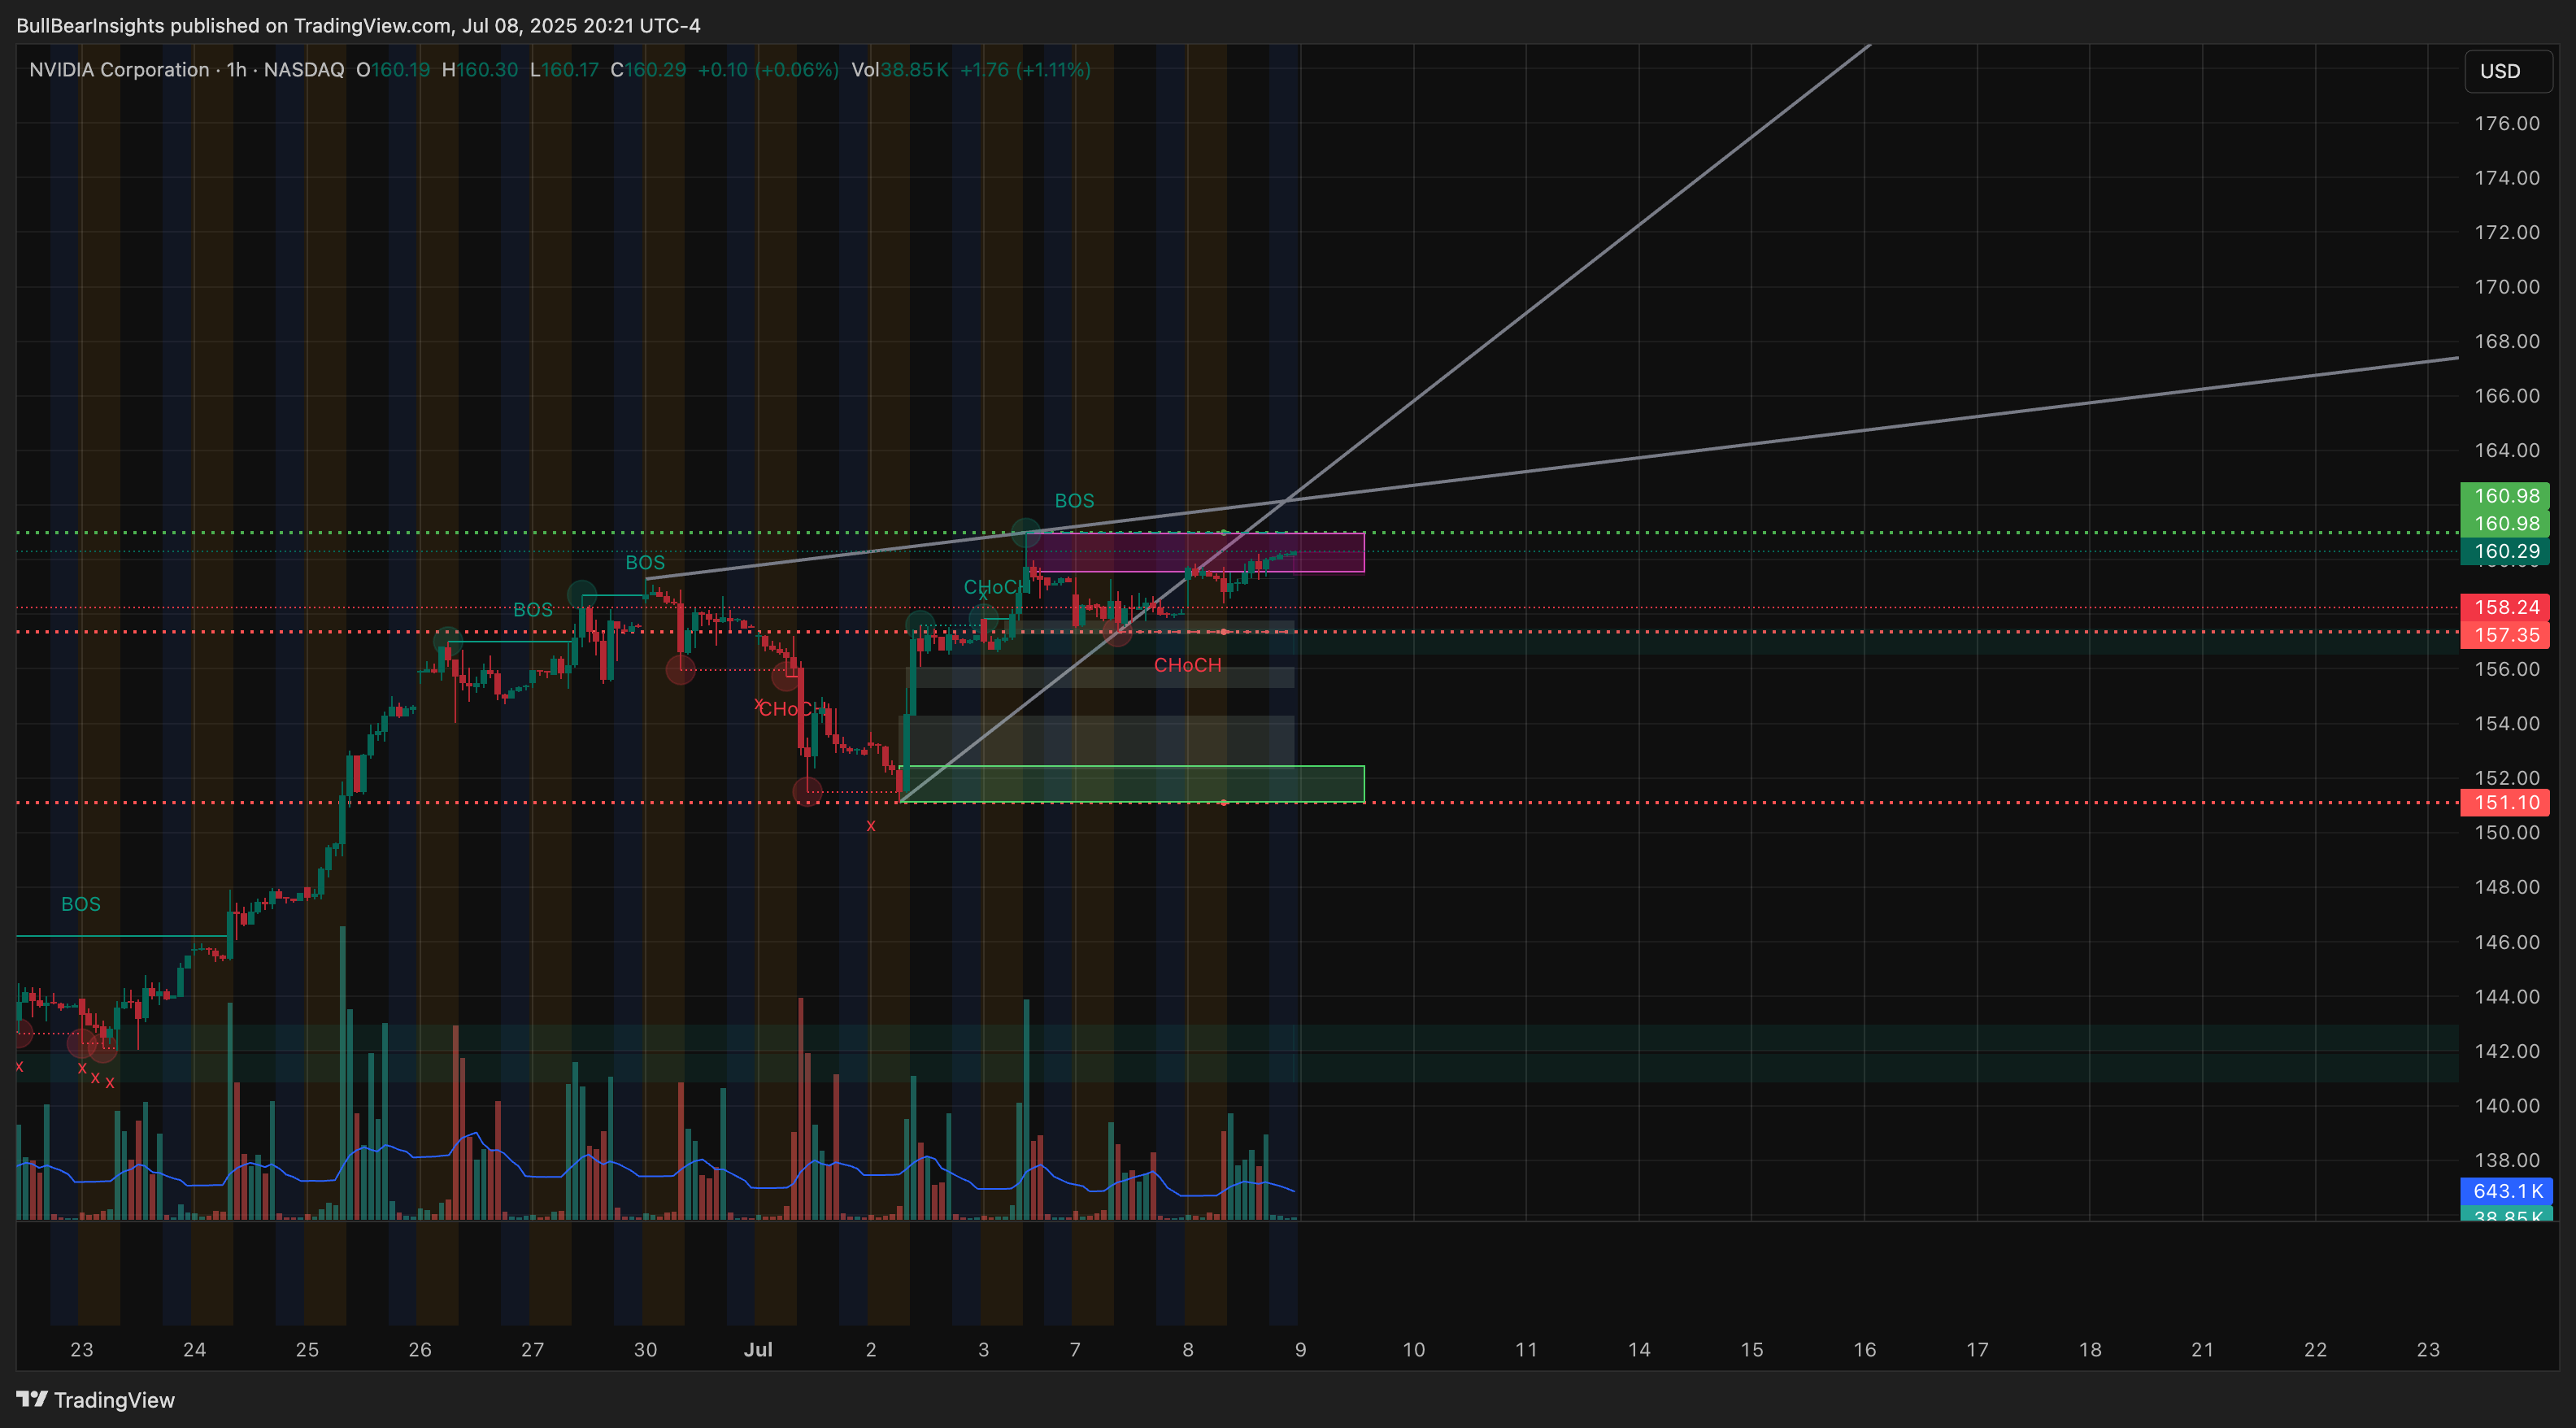
Task: Click the publisher header text BullBearInsights
Action: [90, 25]
